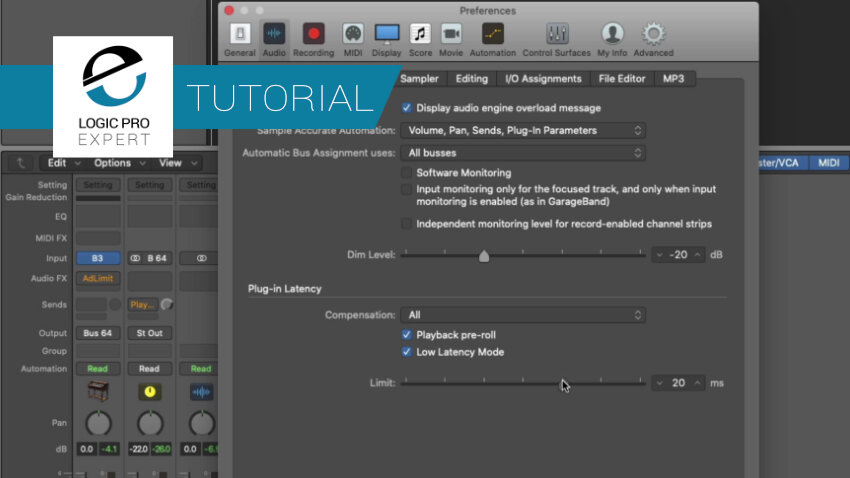Screen dimensions: 850x478
Task: Open the mixer Edit menu
Action: pyautogui.click(x=62, y=163)
